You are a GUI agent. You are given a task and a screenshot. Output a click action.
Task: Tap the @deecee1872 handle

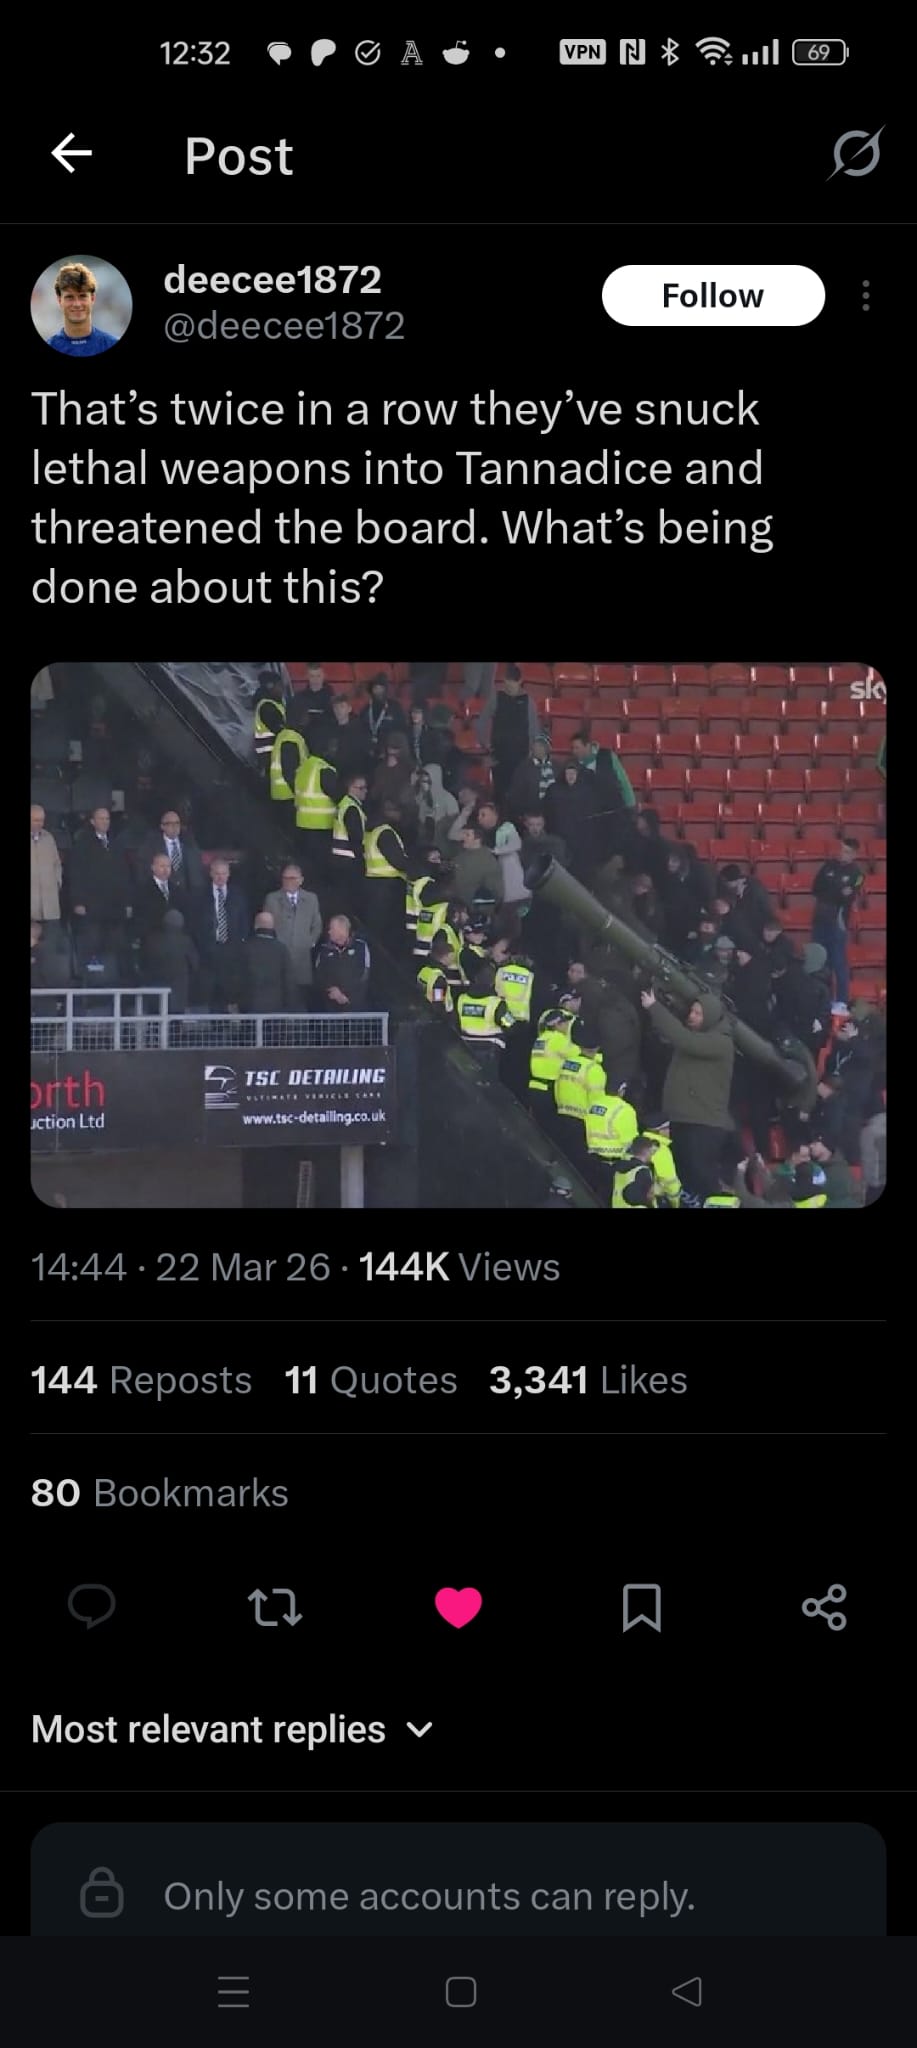click(x=284, y=326)
